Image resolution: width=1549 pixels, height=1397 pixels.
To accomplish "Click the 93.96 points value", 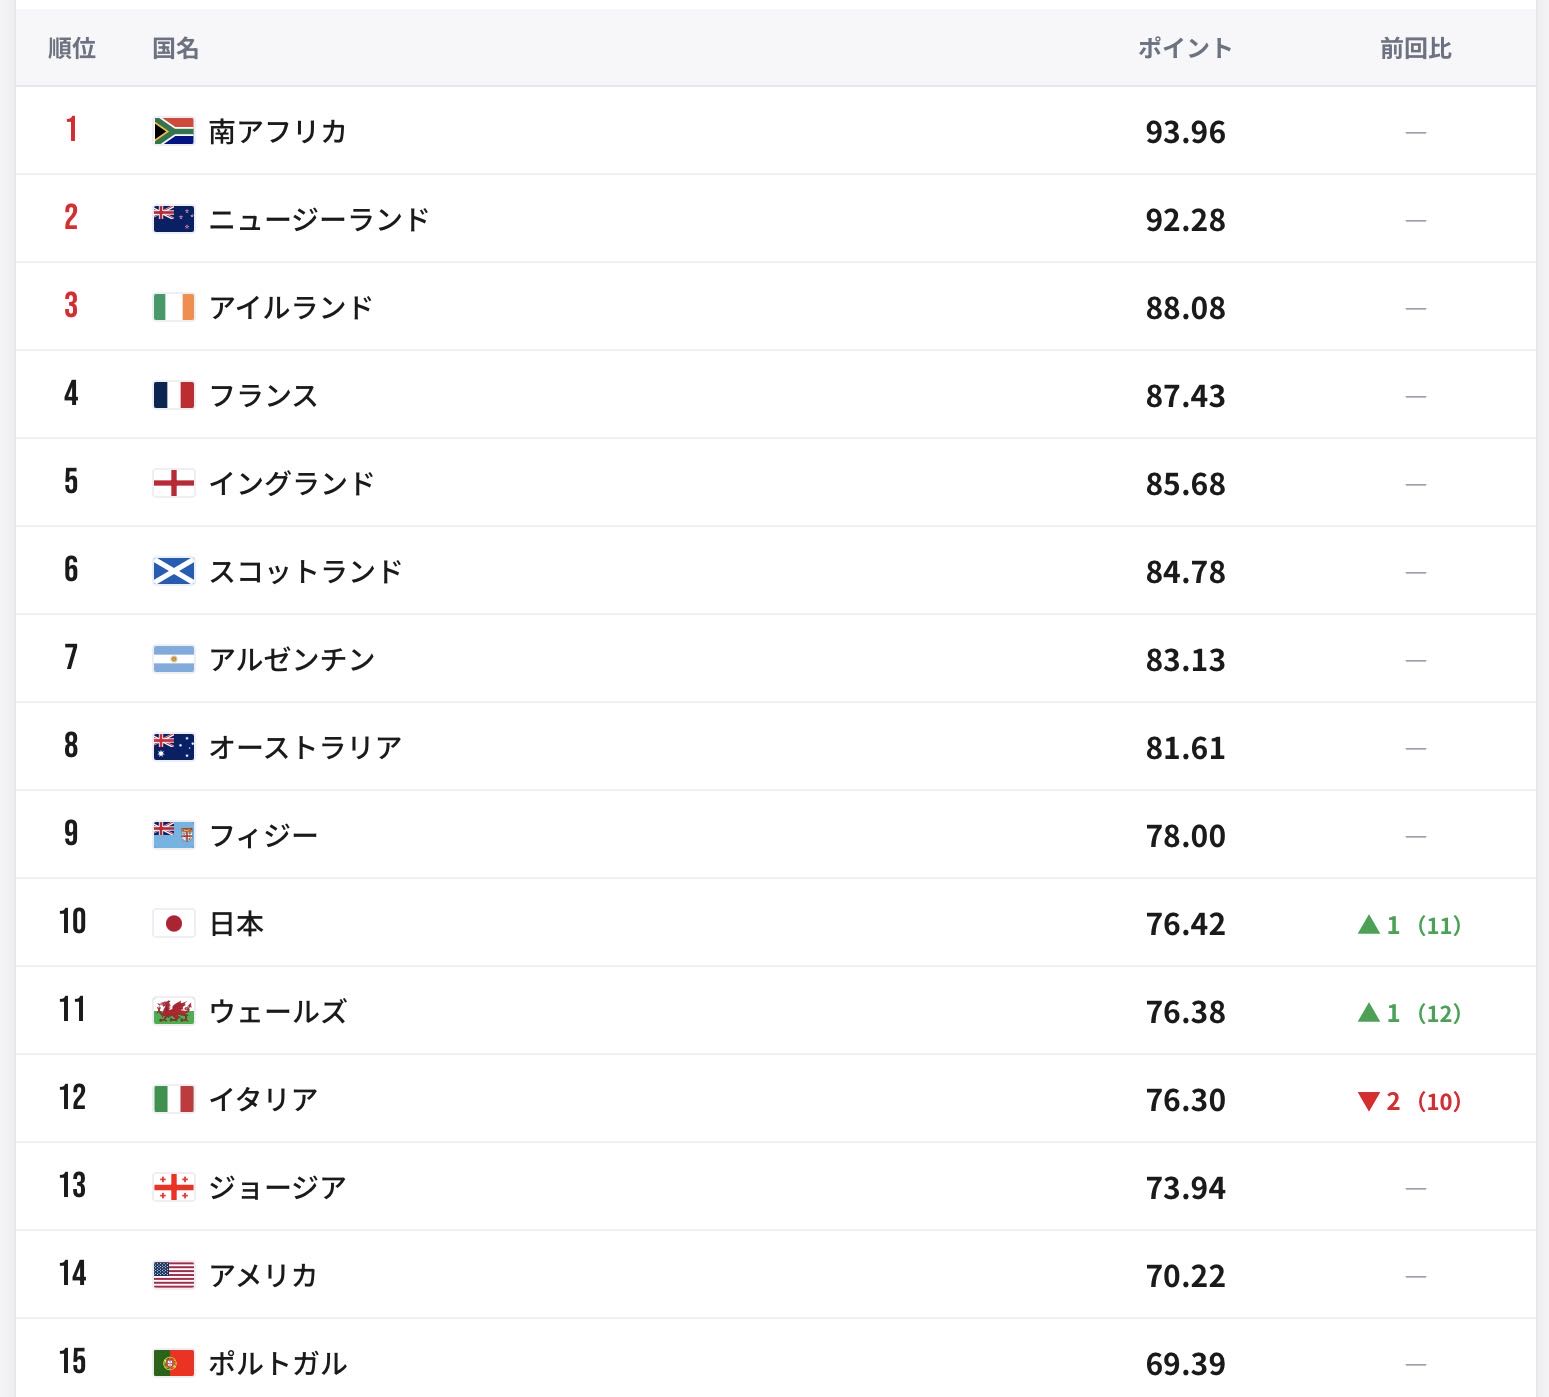I will pos(1185,132).
